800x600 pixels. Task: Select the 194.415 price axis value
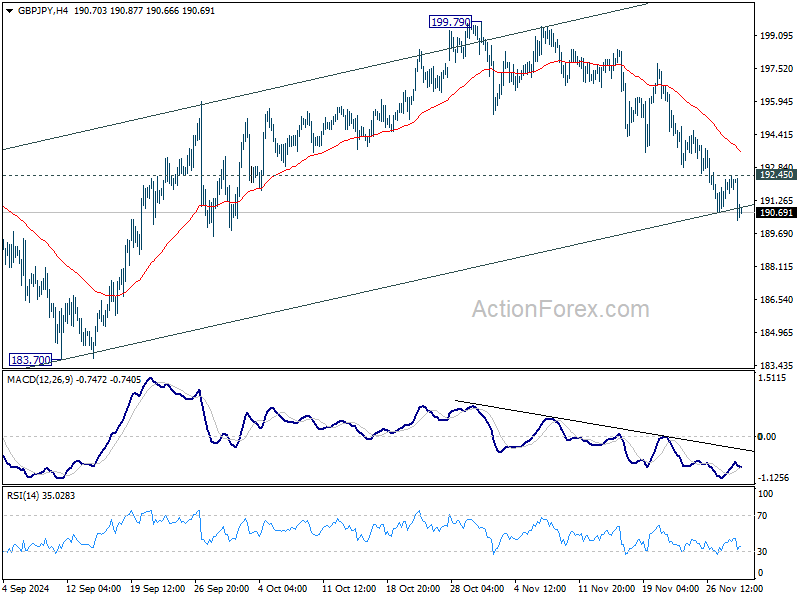pos(776,135)
